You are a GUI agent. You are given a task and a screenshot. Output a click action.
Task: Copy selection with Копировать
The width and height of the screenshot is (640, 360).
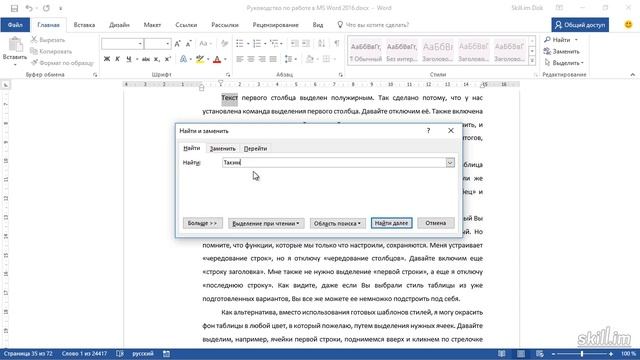[x=51, y=51]
